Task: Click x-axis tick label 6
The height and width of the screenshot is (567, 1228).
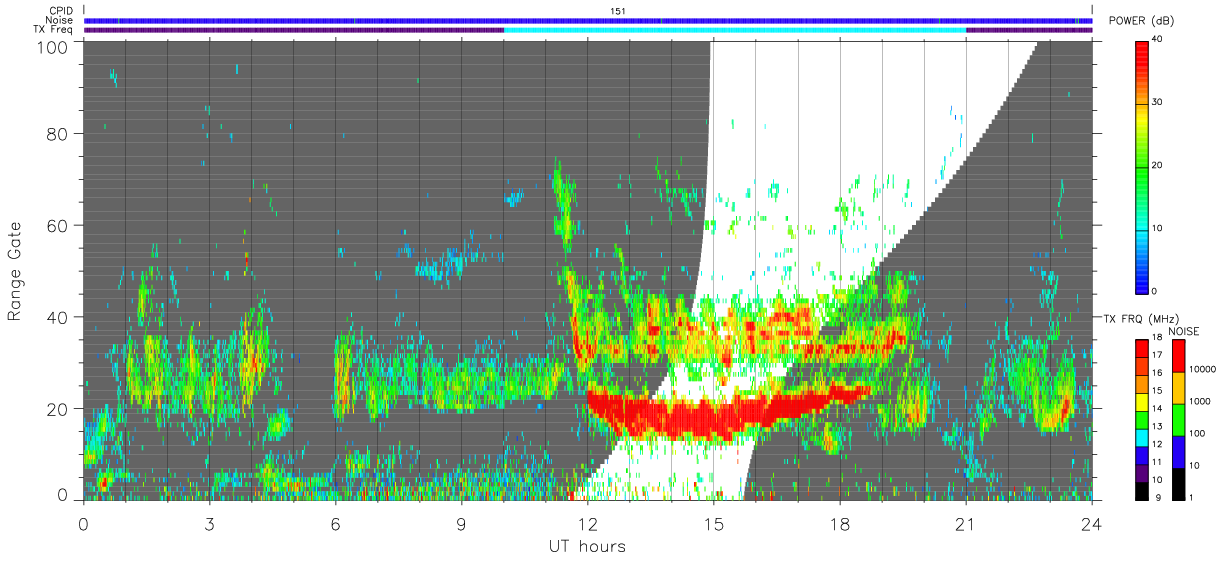Action: [x=335, y=523]
